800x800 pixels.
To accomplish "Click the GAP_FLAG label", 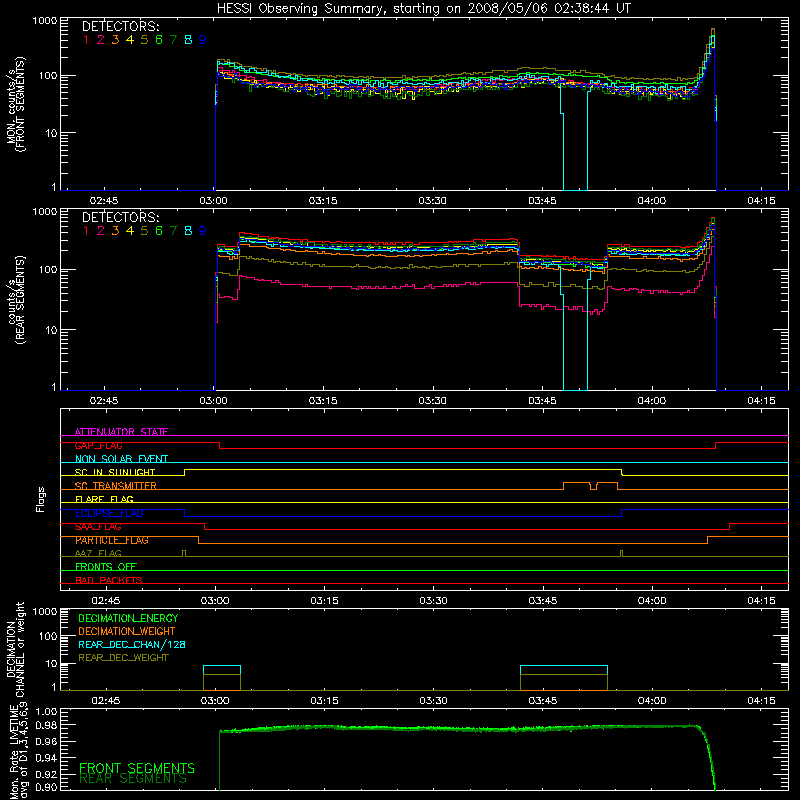I will point(98,445).
